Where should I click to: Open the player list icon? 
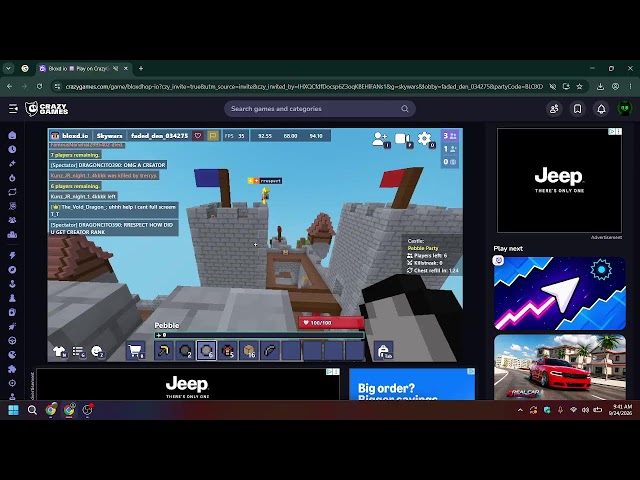tap(78, 351)
